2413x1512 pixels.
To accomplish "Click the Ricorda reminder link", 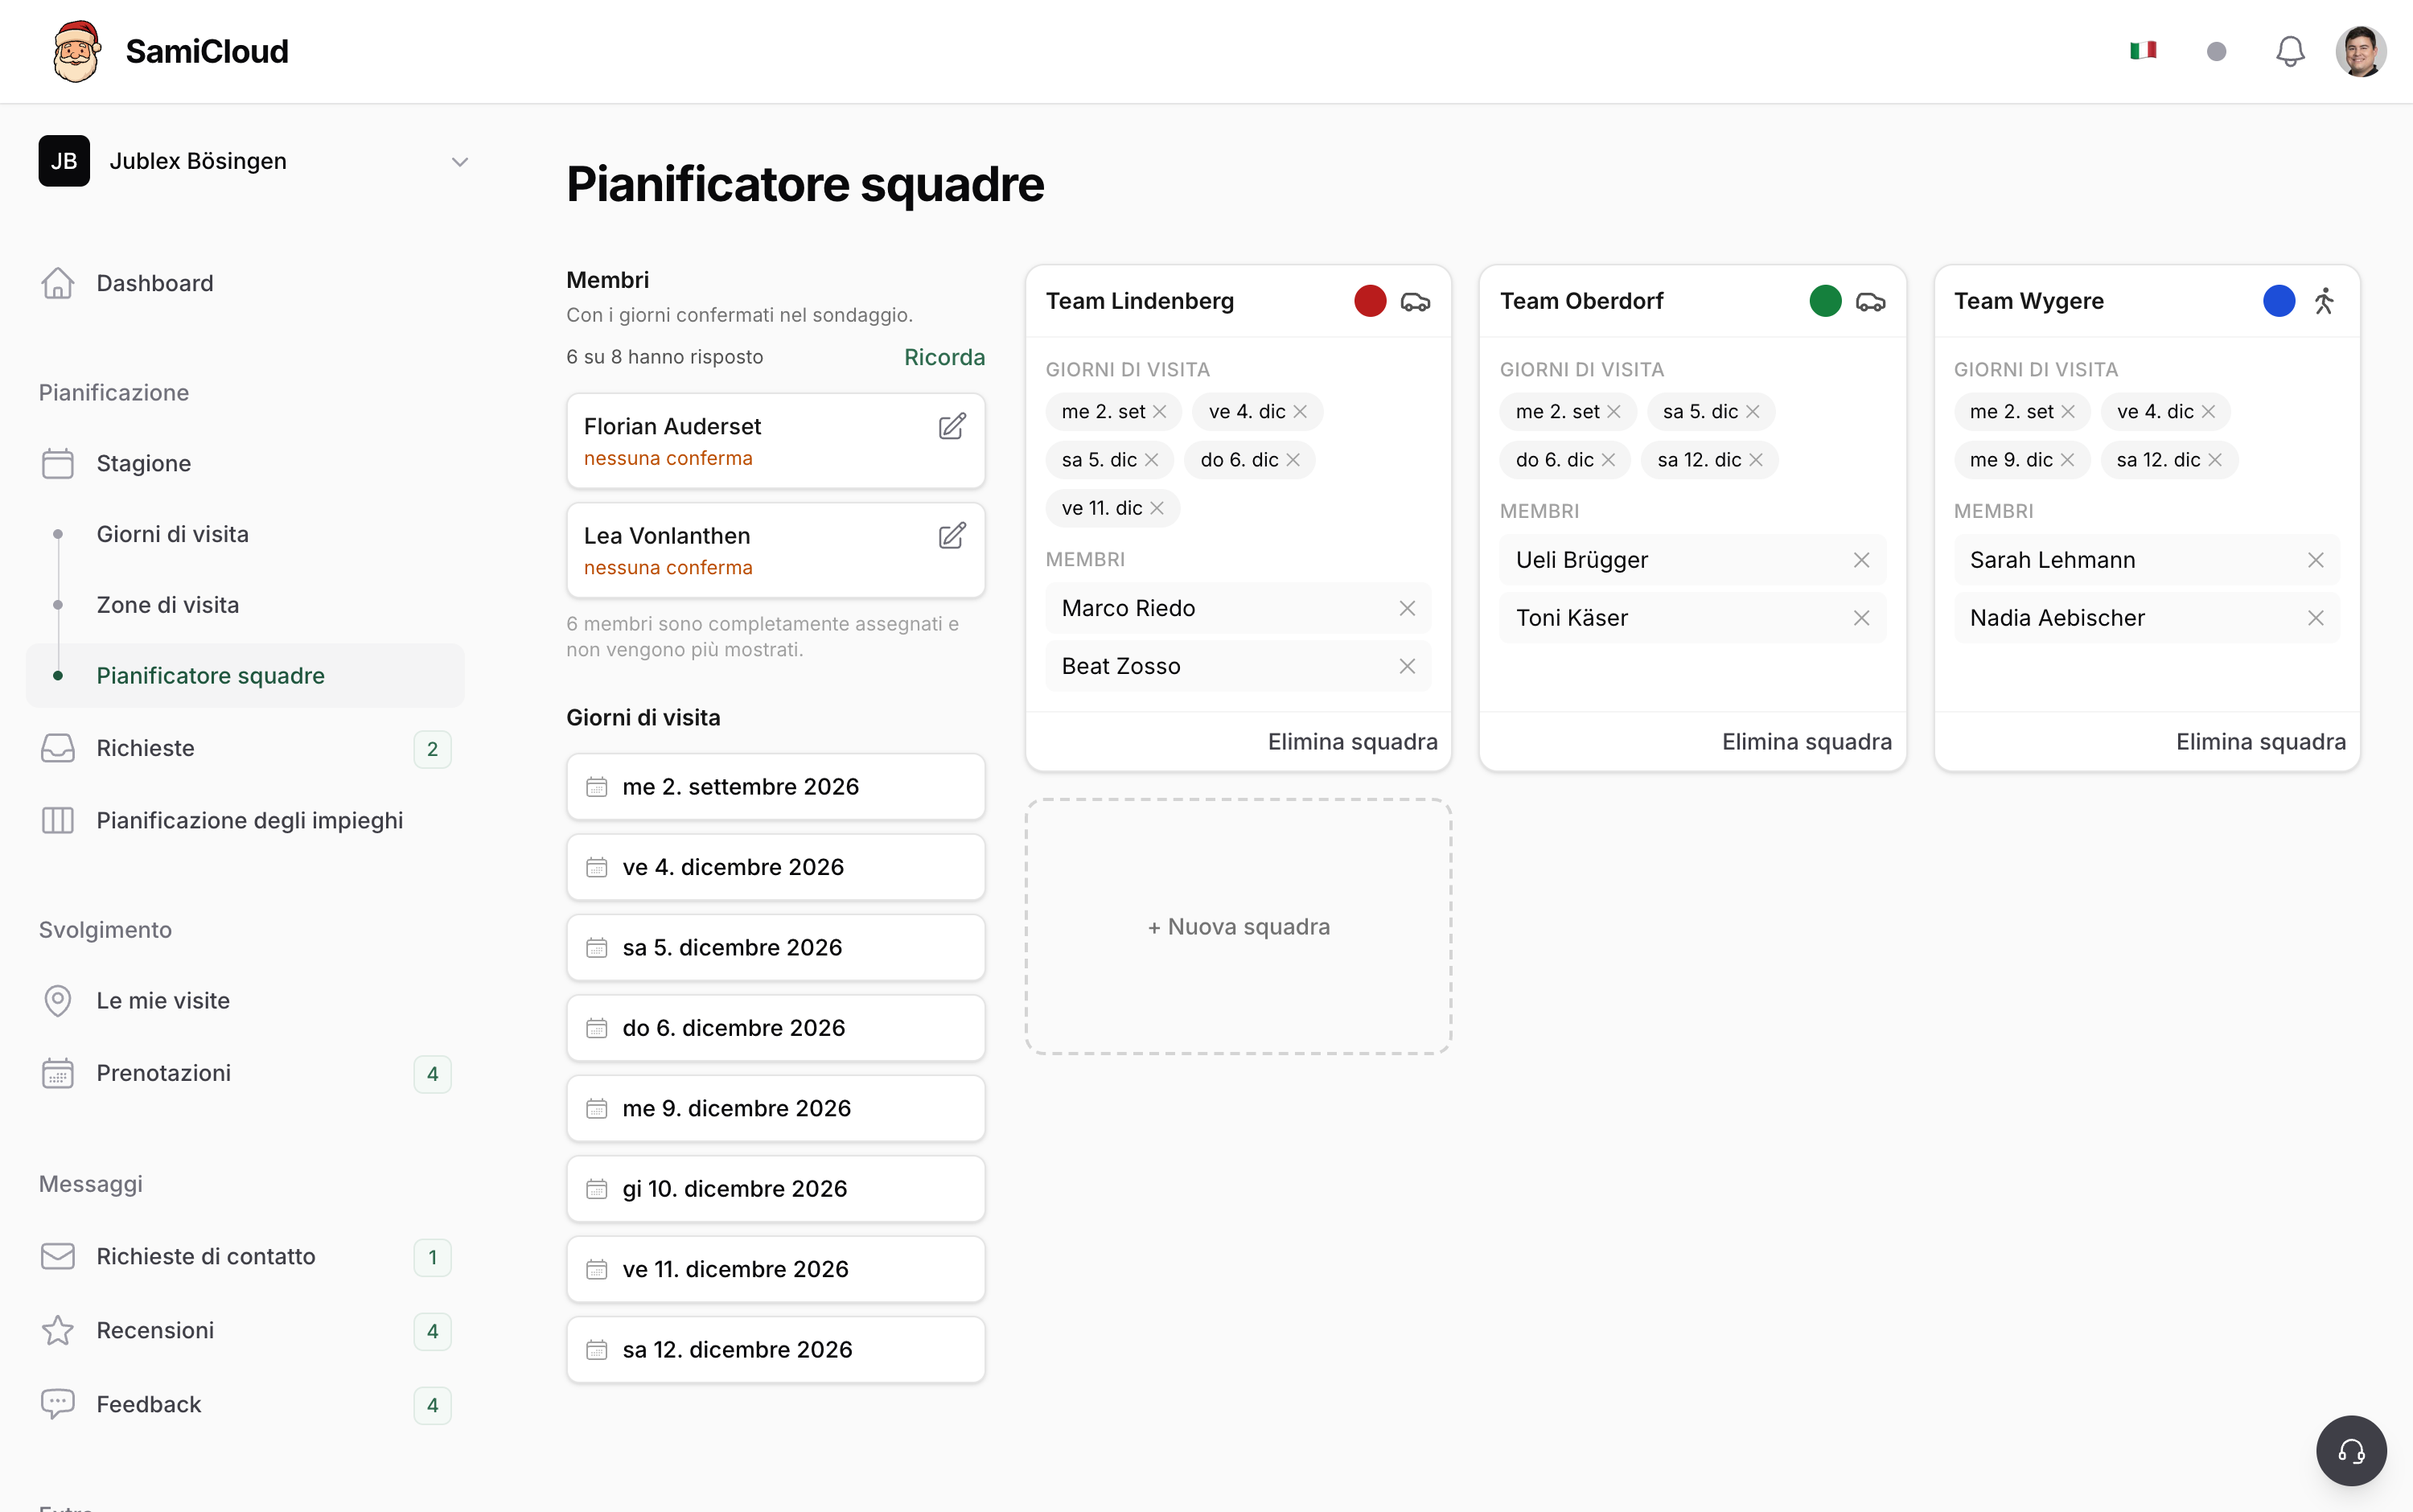I will point(944,357).
